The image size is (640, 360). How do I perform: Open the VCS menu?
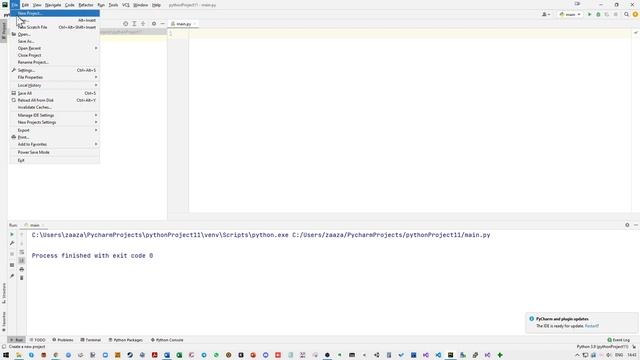(x=126, y=5)
